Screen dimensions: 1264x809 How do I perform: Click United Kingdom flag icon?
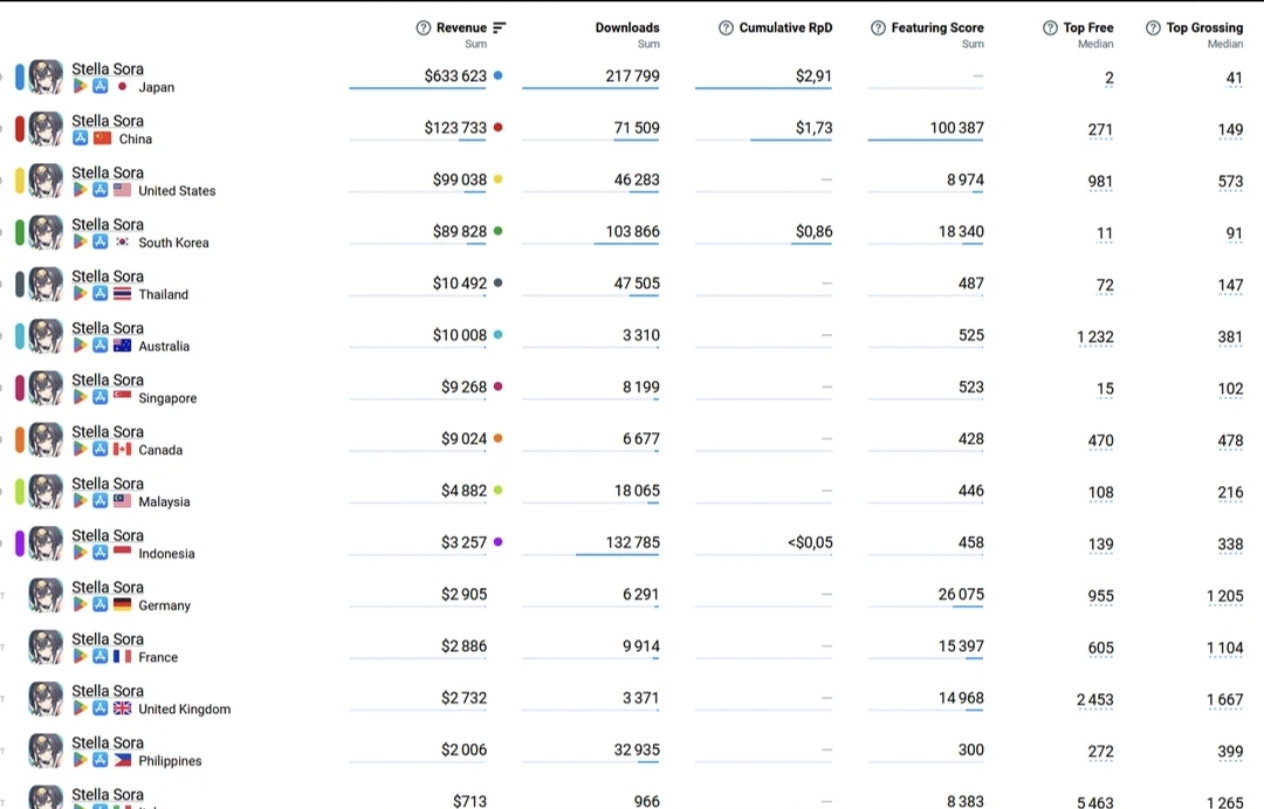coord(122,709)
